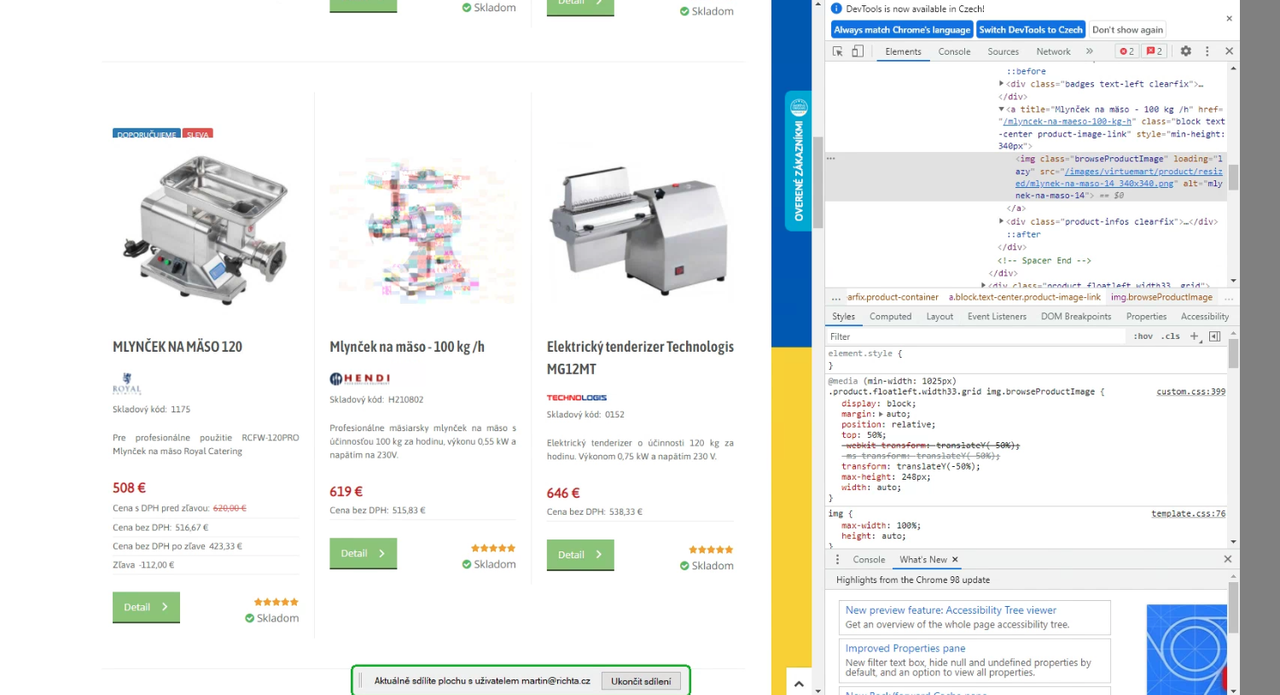Click Detail button for Mlynček na mäso 120
This screenshot has height=695, width=1280.
click(x=146, y=607)
